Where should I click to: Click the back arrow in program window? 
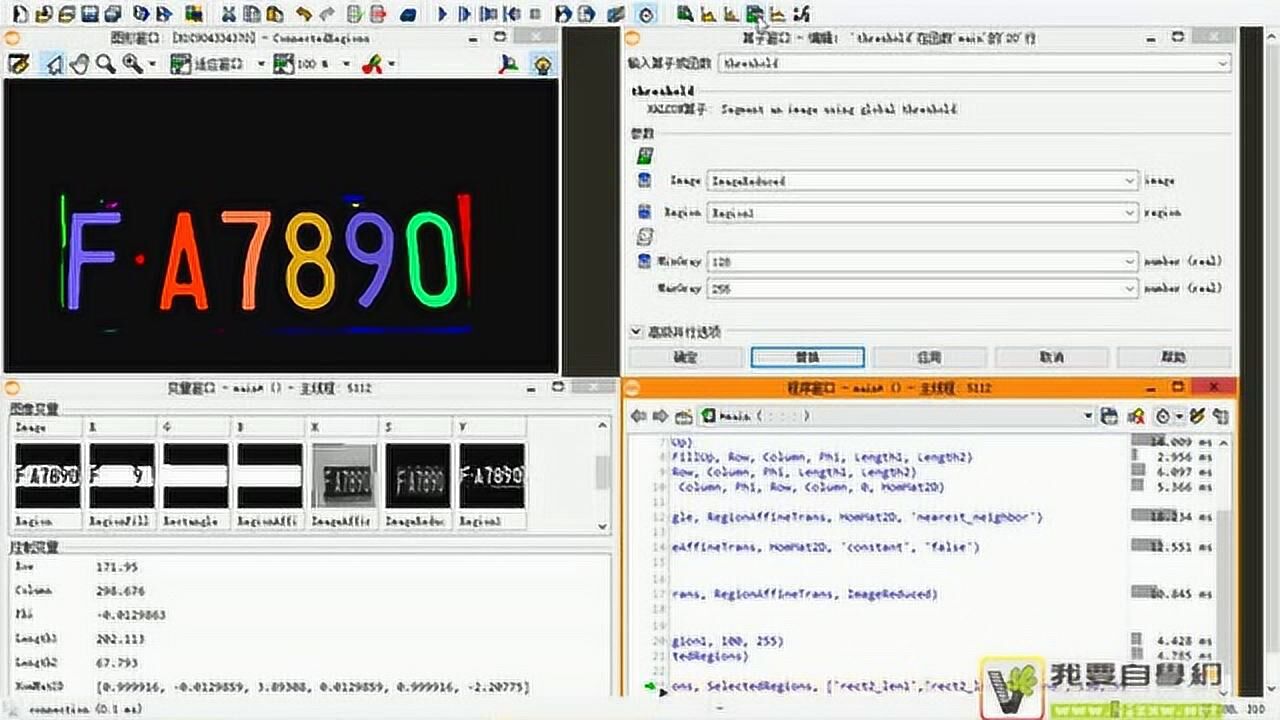pyautogui.click(x=638, y=416)
